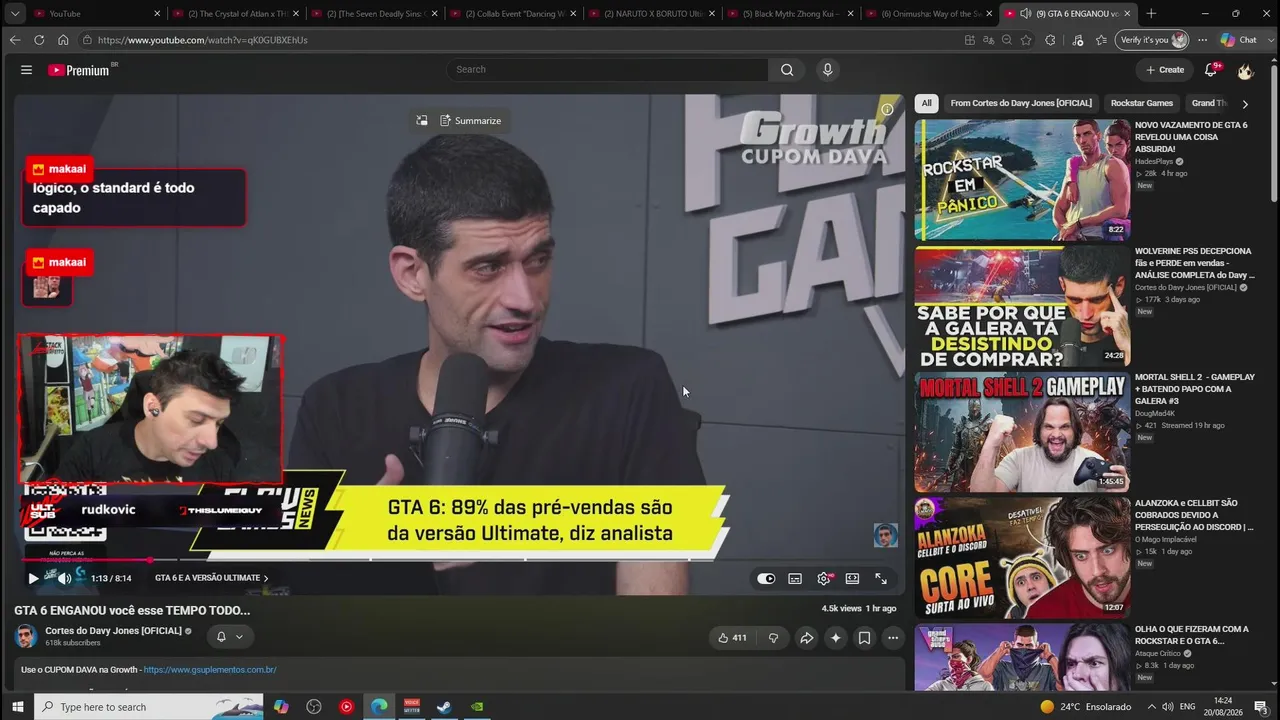The image size is (1280, 720).
Task: Open more actions three-dot menu
Action: pyautogui.click(x=893, y=638)
